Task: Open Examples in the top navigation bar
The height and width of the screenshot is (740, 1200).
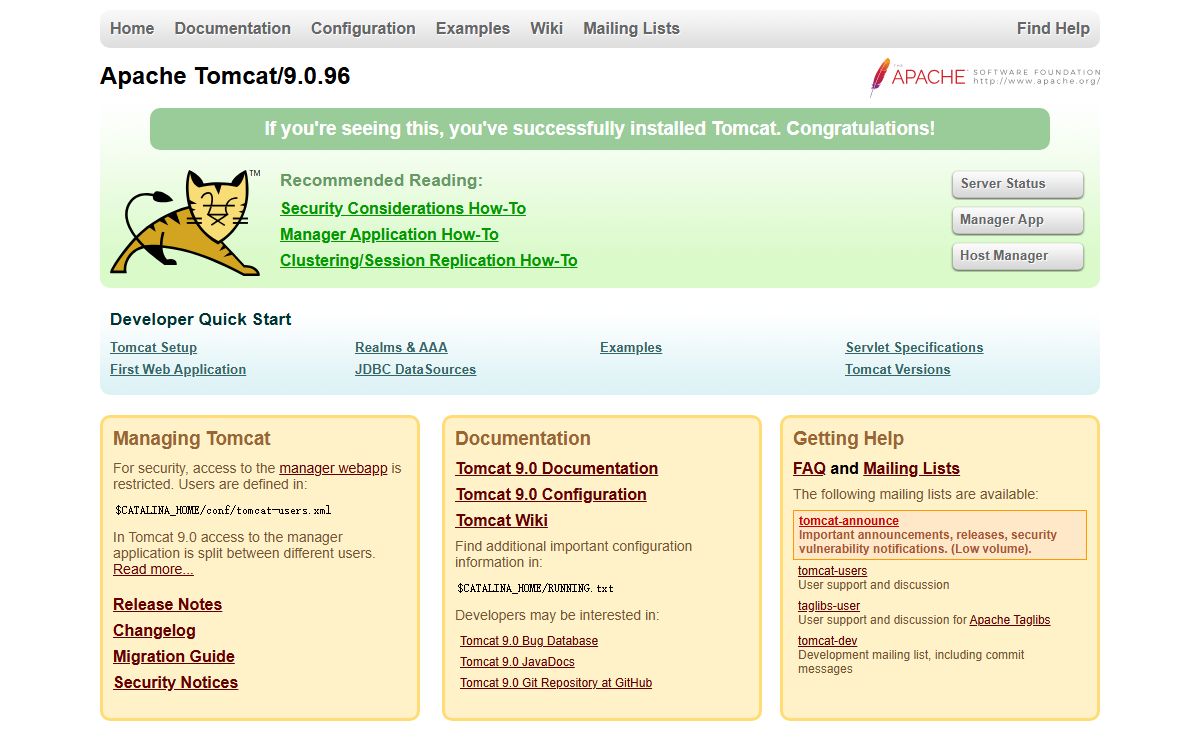Action: 473,28
